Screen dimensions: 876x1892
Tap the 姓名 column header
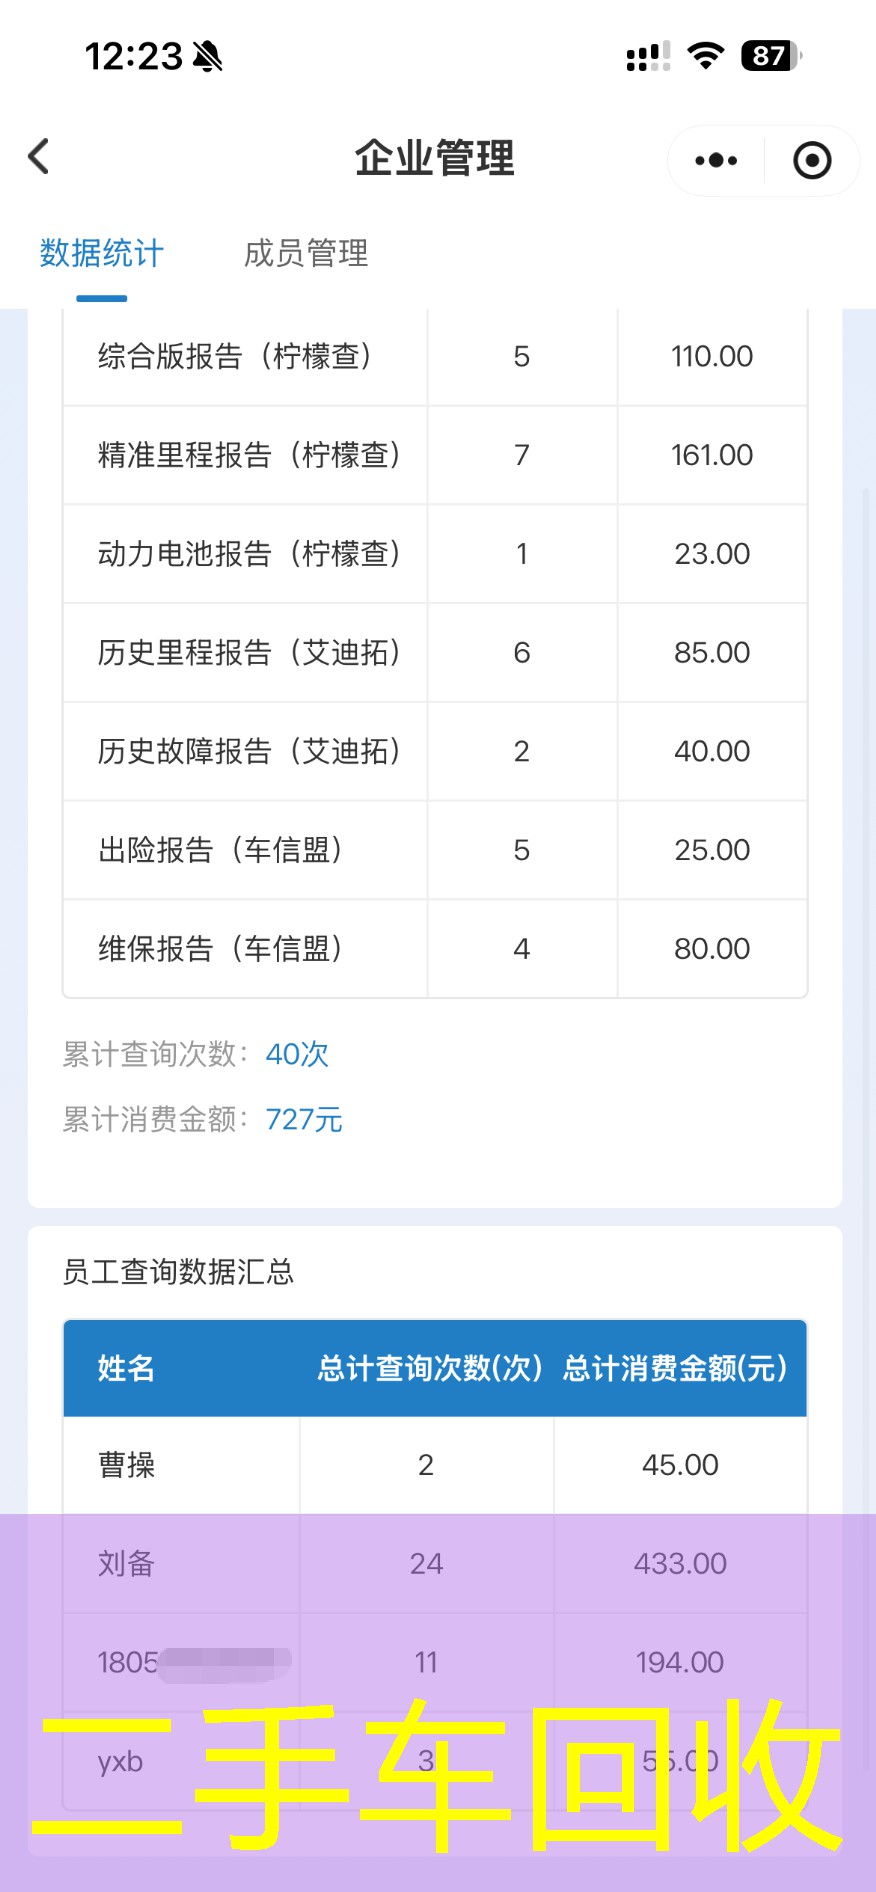[127, 1368]
